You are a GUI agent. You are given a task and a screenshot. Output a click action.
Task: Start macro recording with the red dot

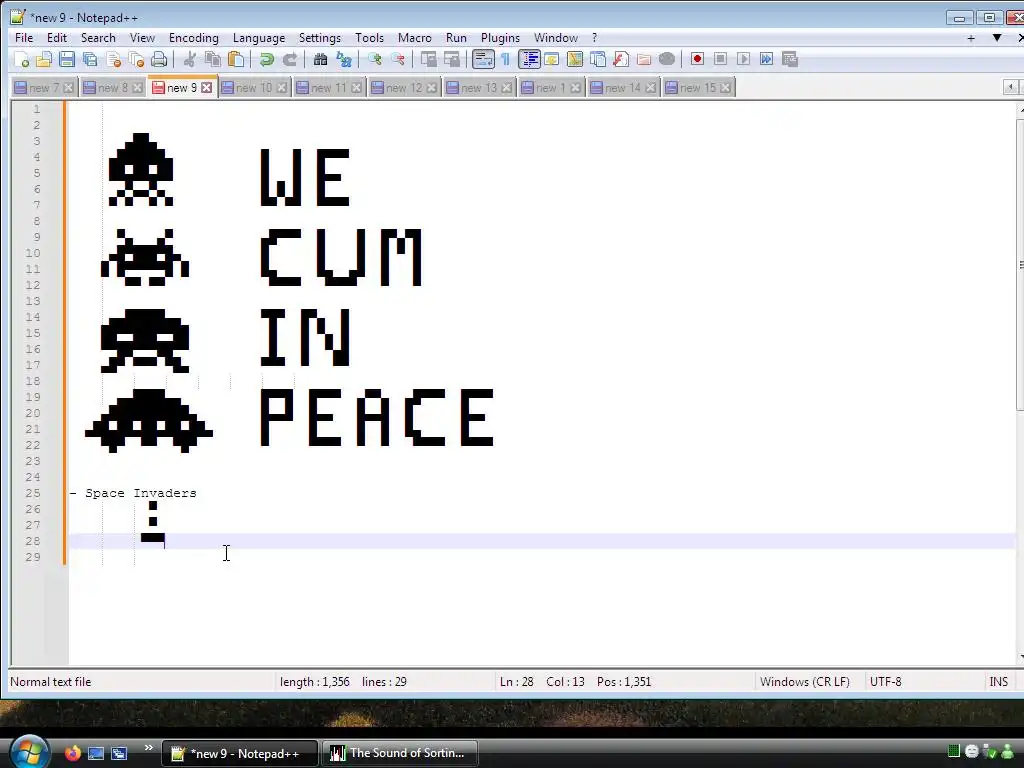pos(697,59)
